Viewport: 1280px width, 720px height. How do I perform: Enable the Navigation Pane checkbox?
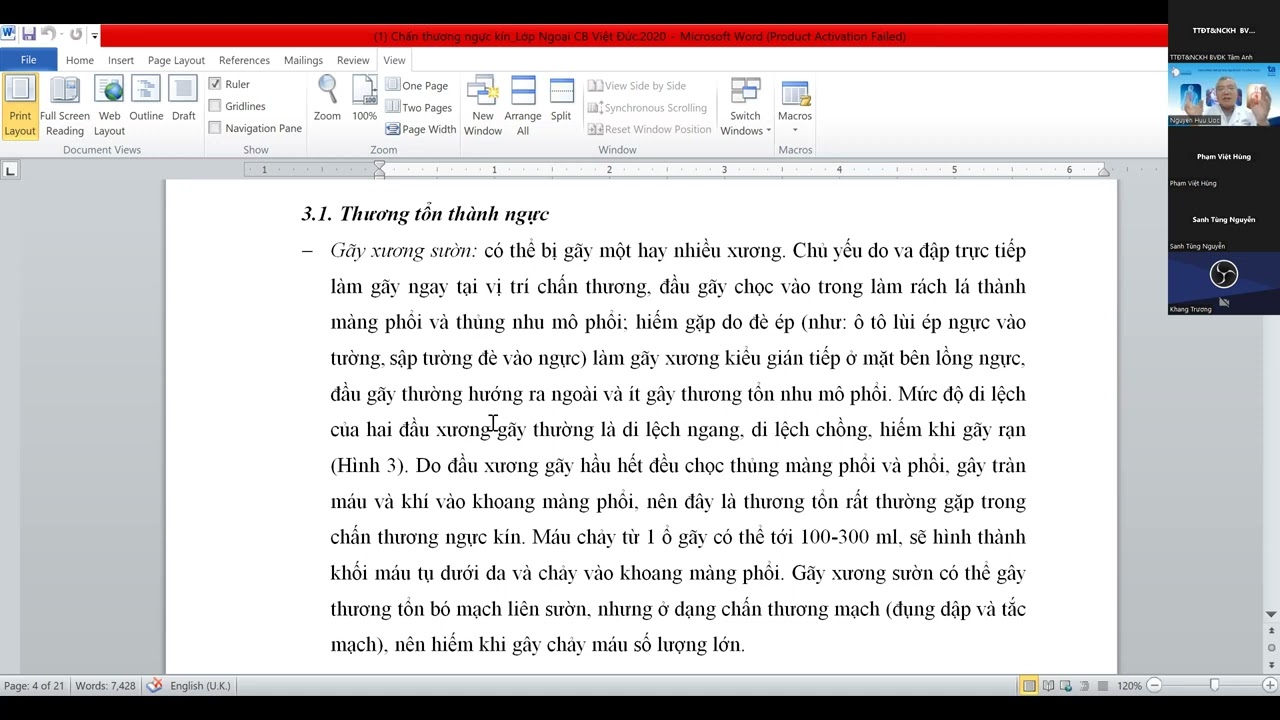coord(215,128)
